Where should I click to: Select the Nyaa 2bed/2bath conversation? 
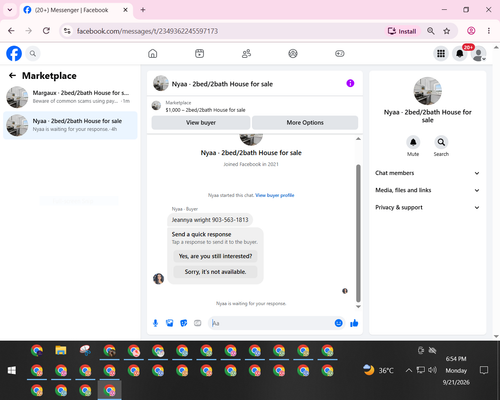(70, 125)
